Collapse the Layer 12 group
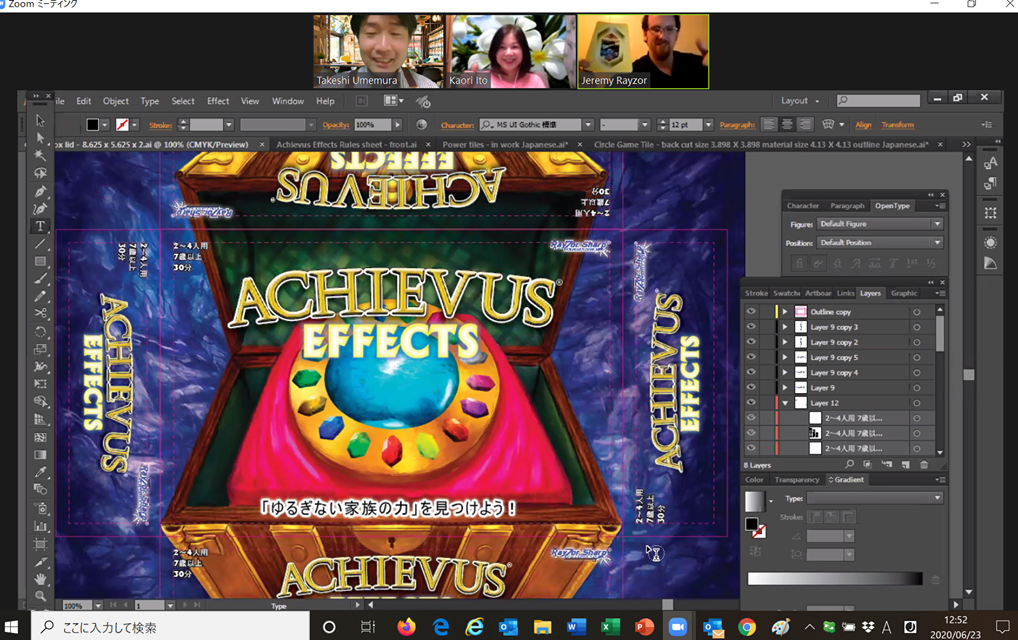The image size is (1018, 640). 785,403
